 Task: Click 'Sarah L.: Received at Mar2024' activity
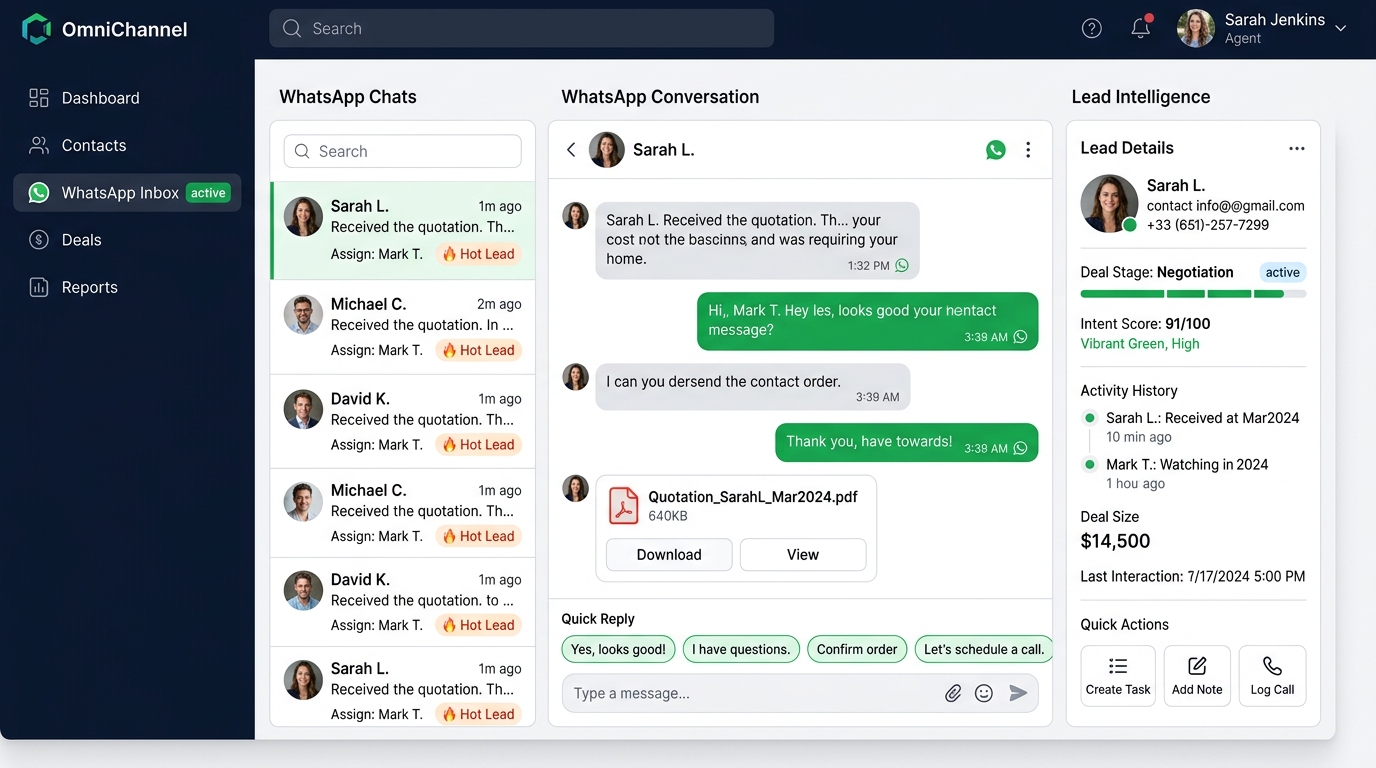[1202, 418]
